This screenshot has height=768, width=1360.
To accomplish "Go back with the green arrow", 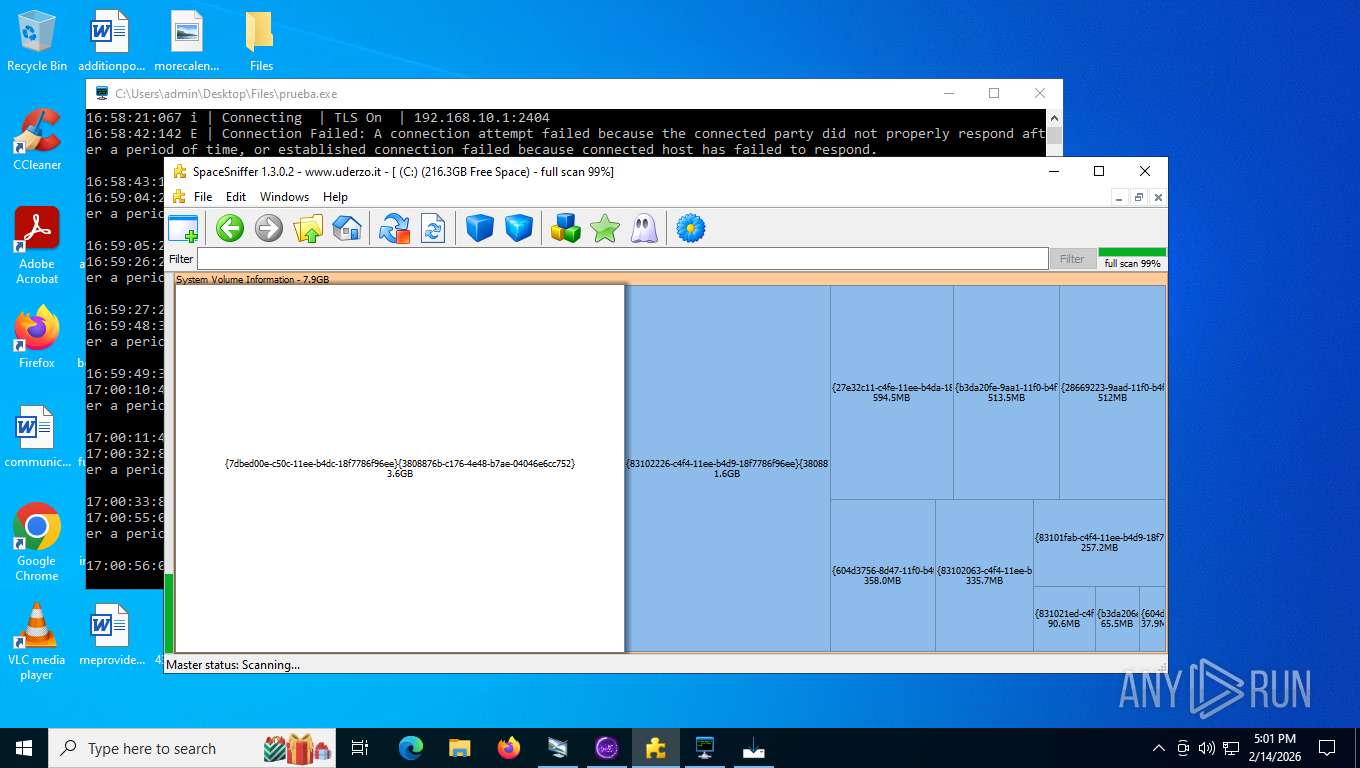I will click(x=230, y=228).
